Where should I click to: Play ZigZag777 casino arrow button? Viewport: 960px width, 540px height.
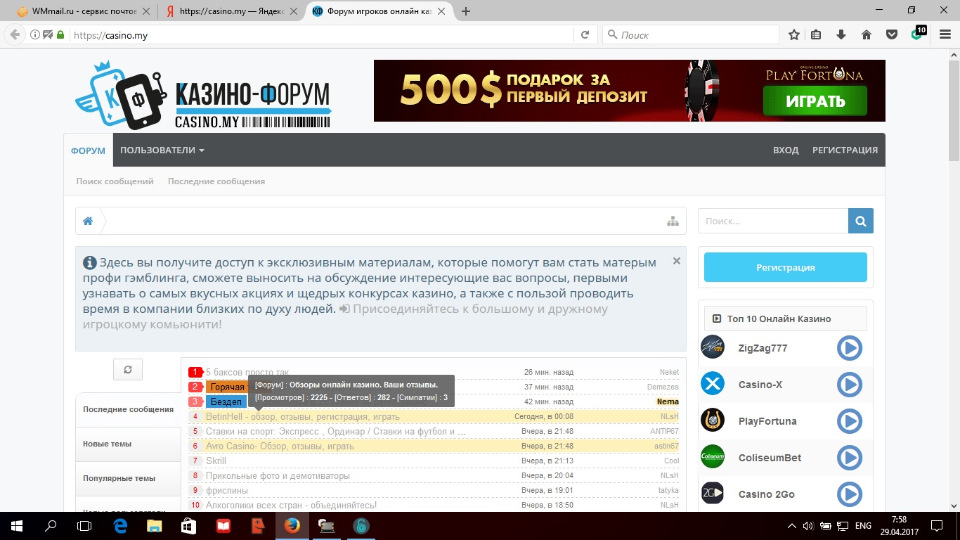tap(849, 348)
